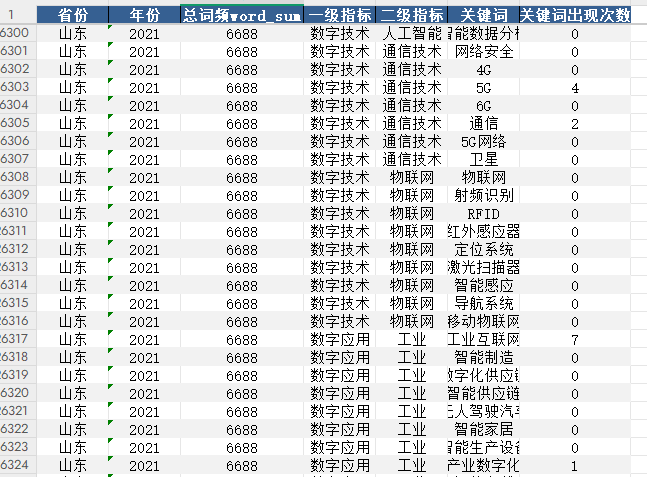The width and height of the screenshot is (647, 477).
Task: Select the 定位系统 keyword cell
Action: tap(483, 250)
